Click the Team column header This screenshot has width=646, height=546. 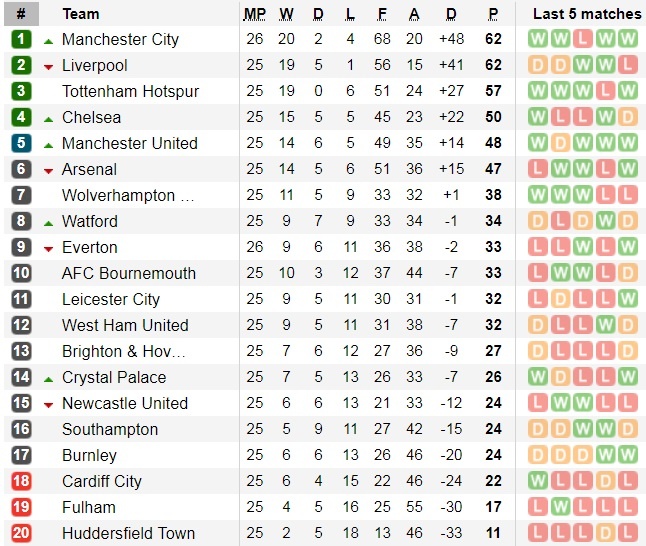81,14
